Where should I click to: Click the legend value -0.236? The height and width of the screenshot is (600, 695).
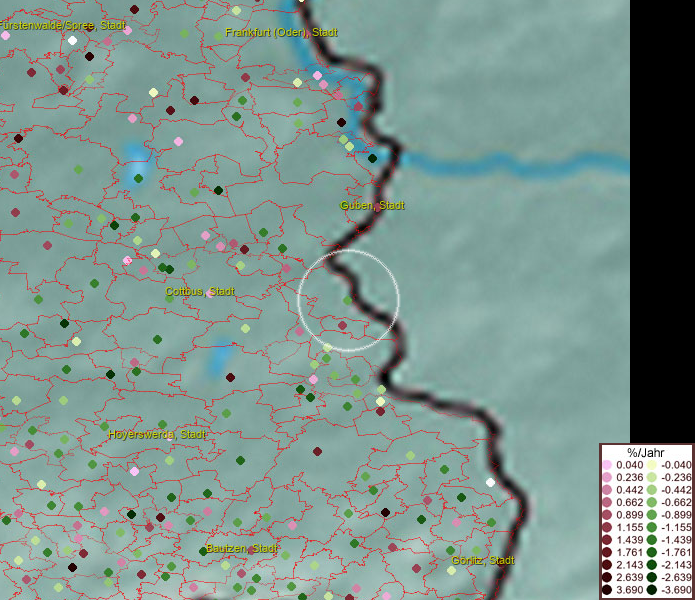pos(676,477)
